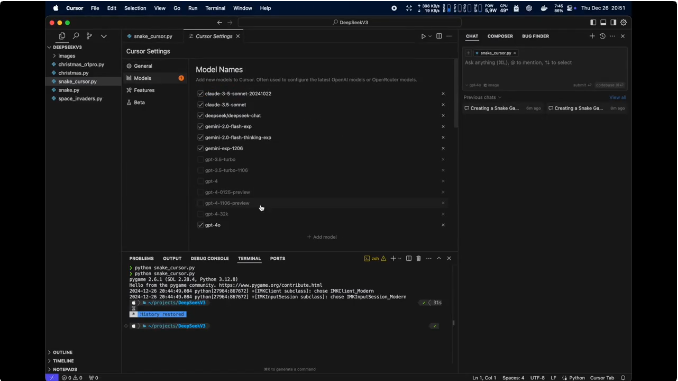
Task: Expand the images folder
Action: click(x=67, y=56)
